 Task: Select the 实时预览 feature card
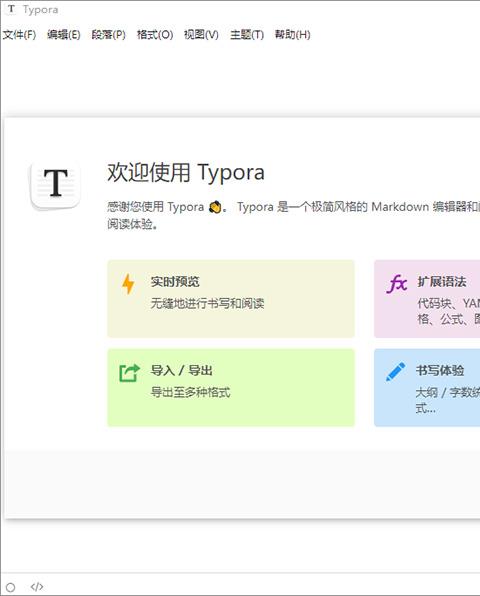[x=231, y=299]
